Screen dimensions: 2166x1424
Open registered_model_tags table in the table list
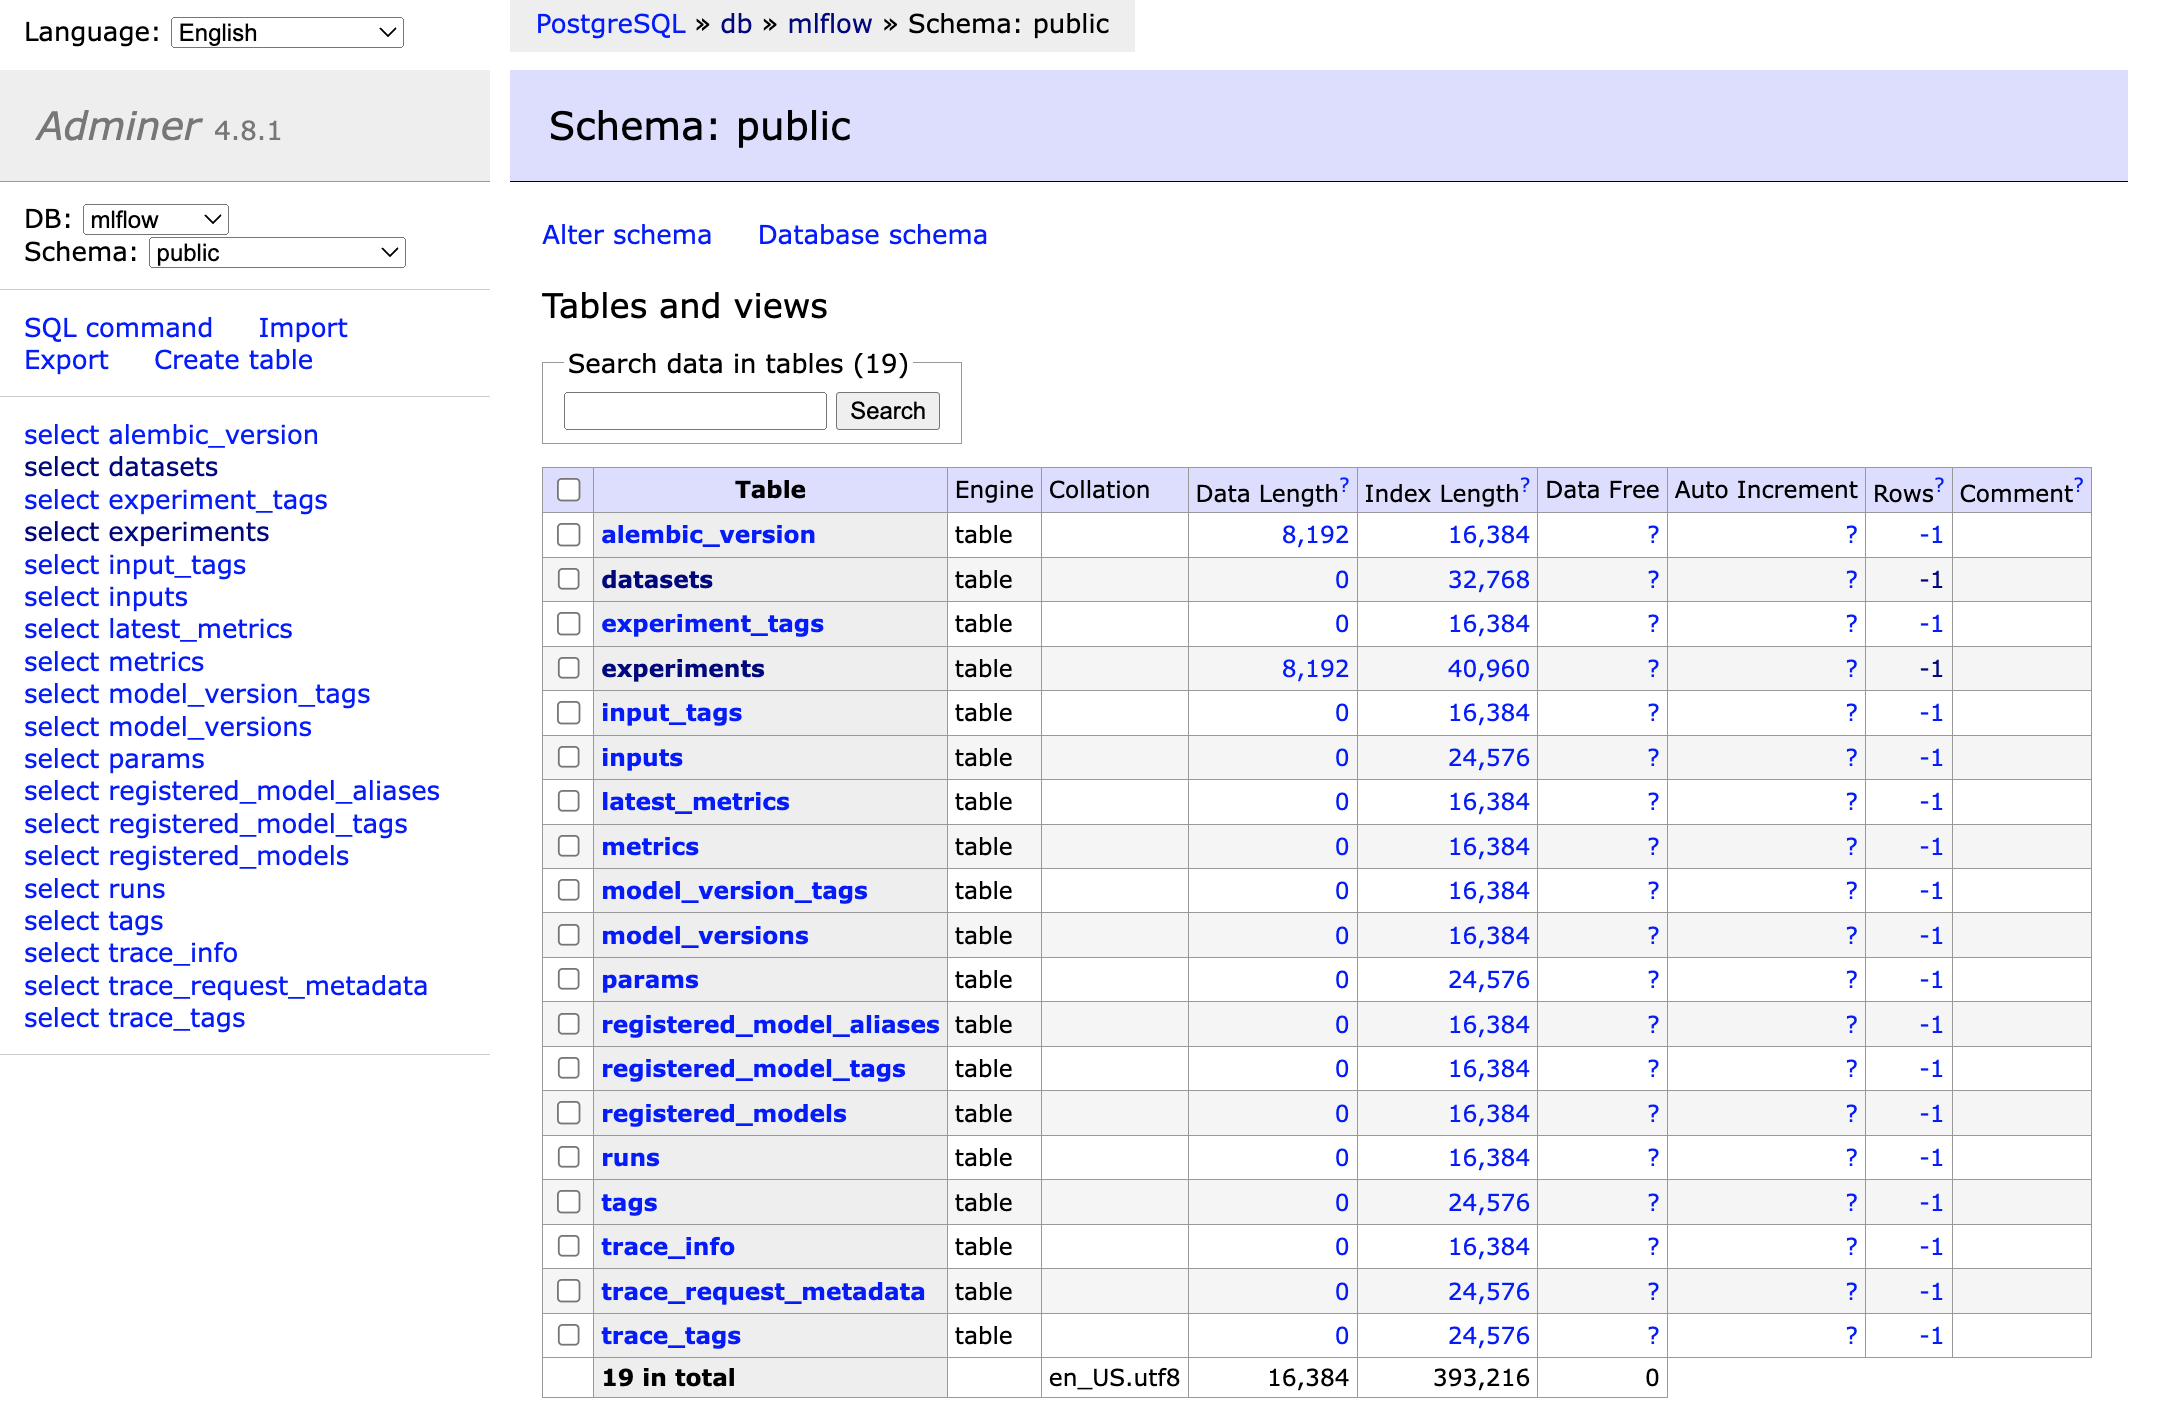[x=753, y=1069]
